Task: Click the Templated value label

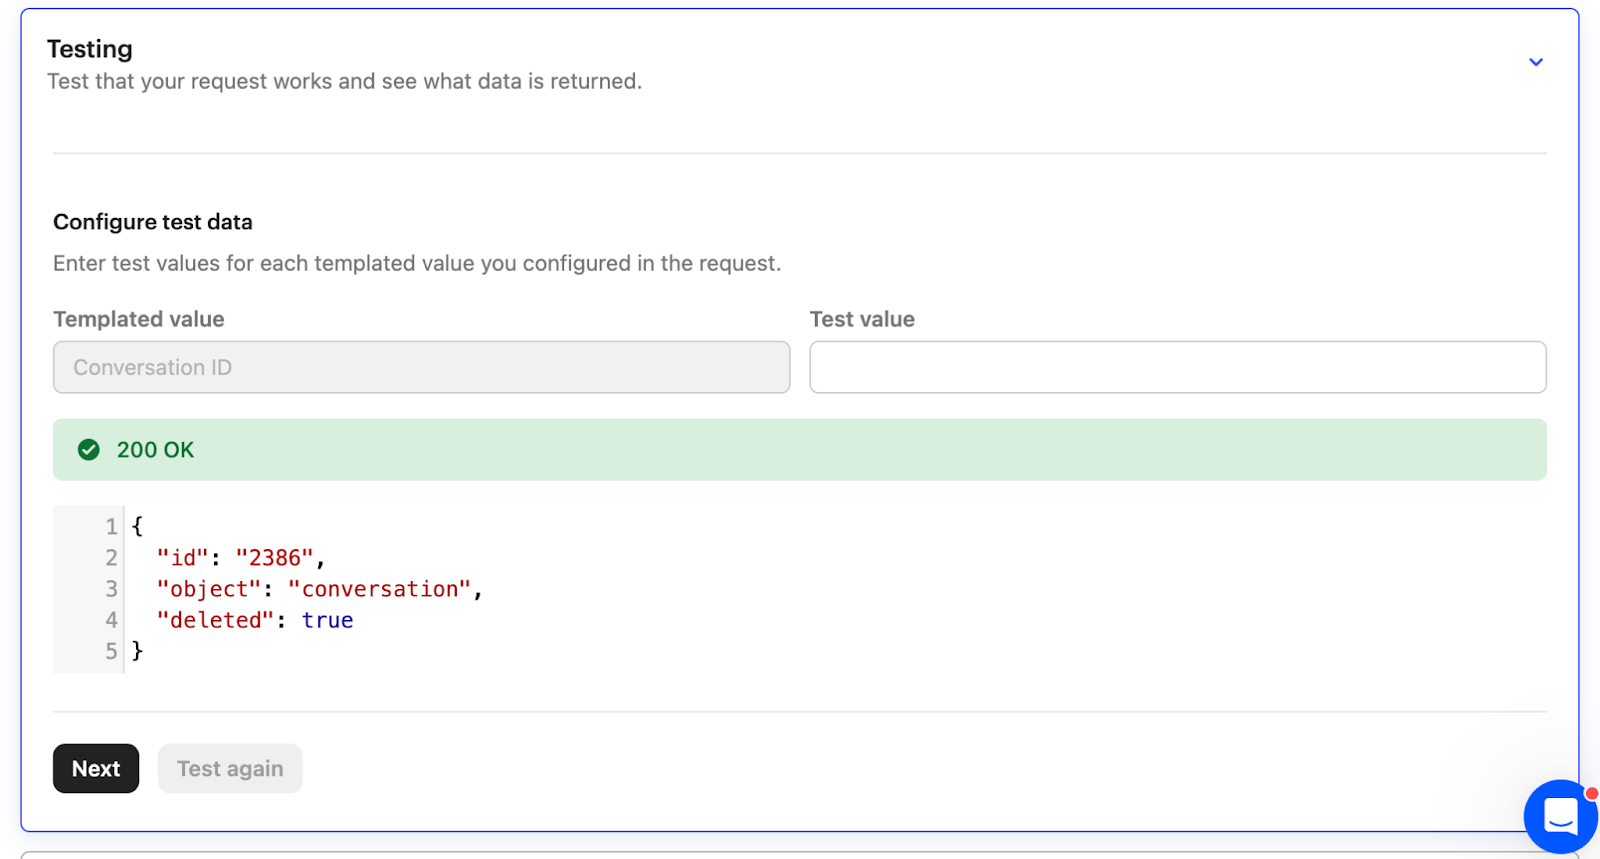Action: click(x=139, y=319)
